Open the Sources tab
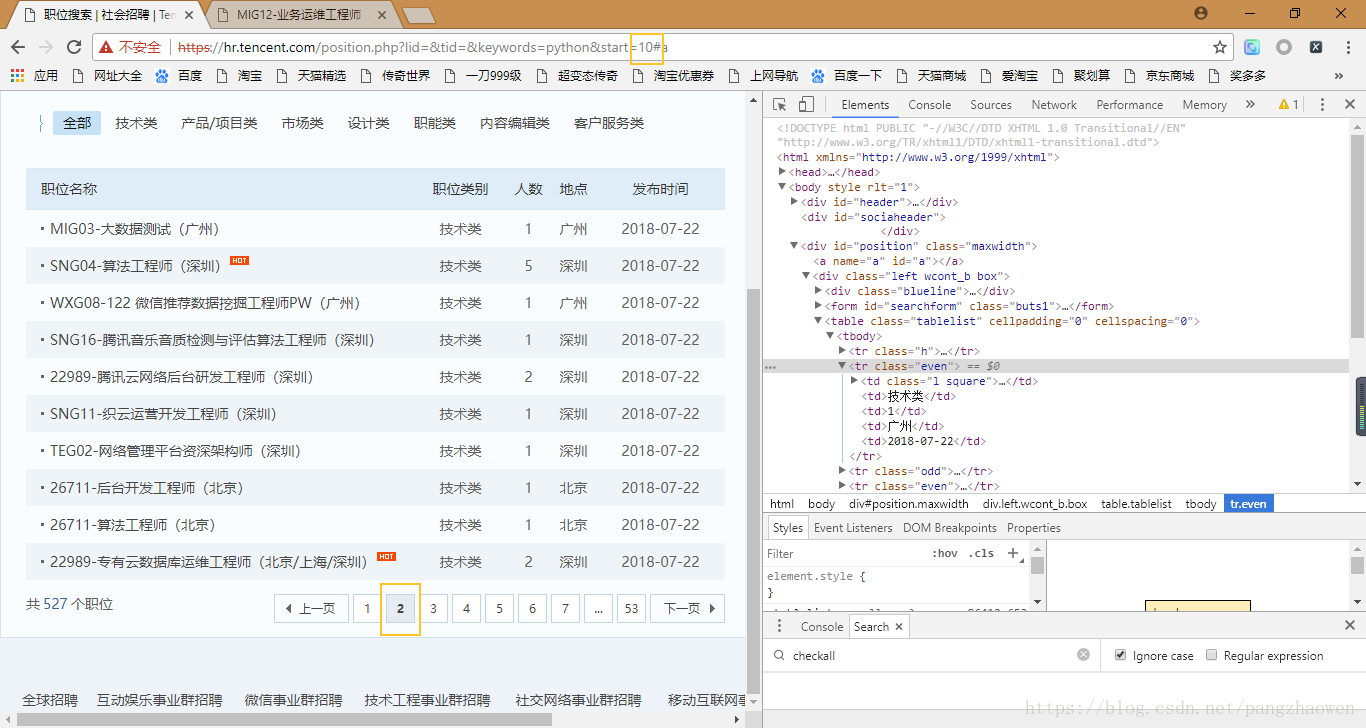Image resolution: width=1366 pixels, height=728 pixels. point(991,104)
